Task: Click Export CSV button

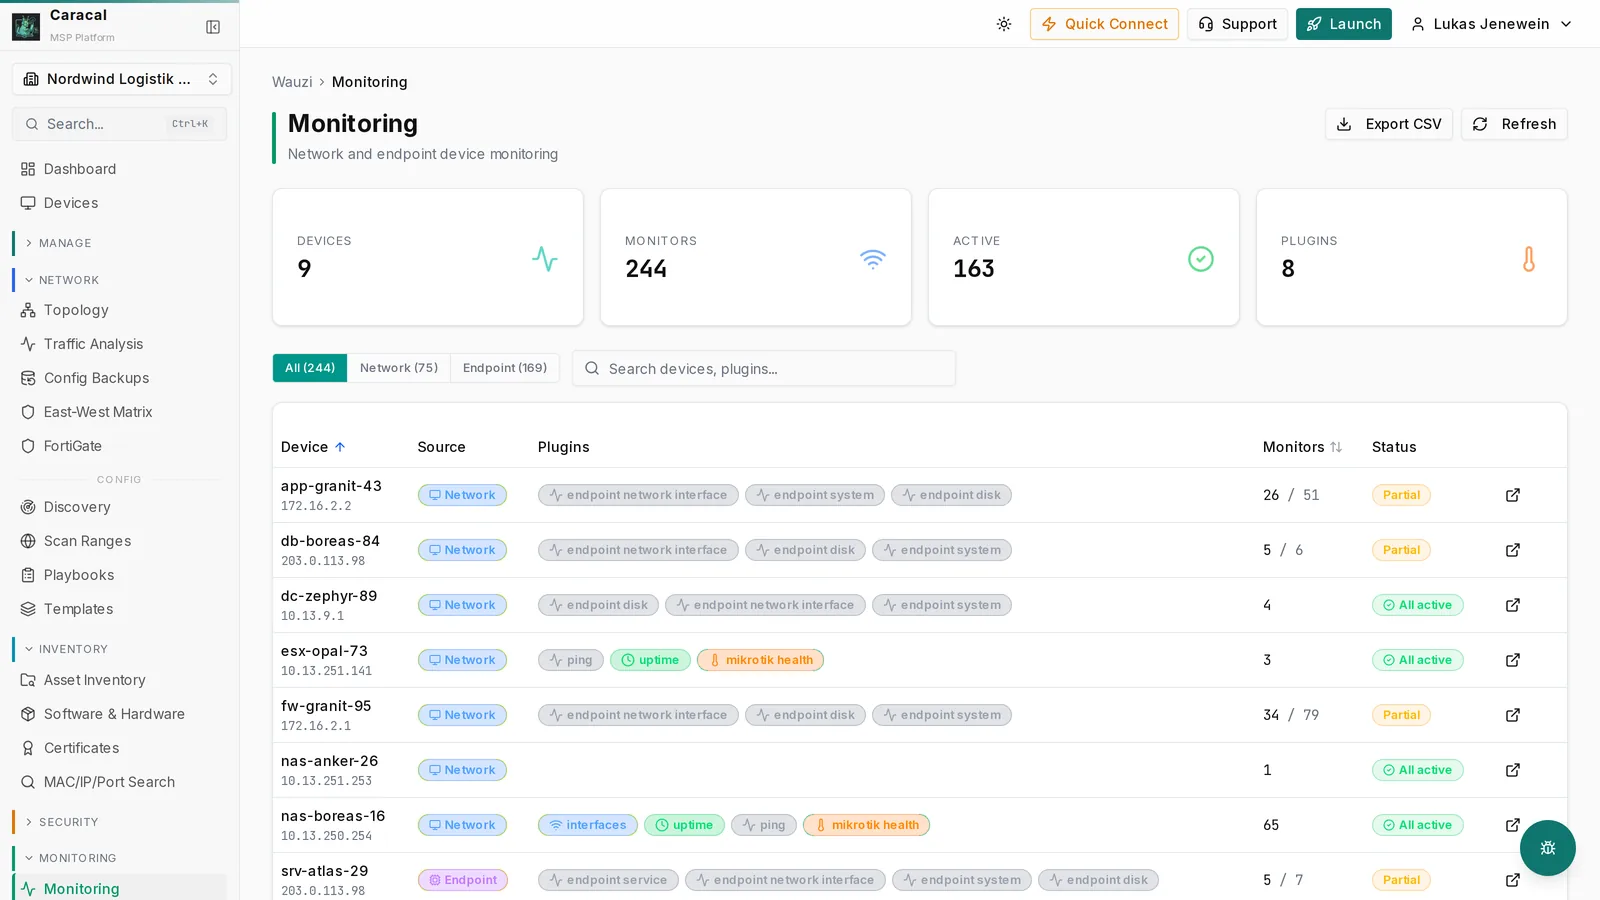Action: pos(1389,124)
